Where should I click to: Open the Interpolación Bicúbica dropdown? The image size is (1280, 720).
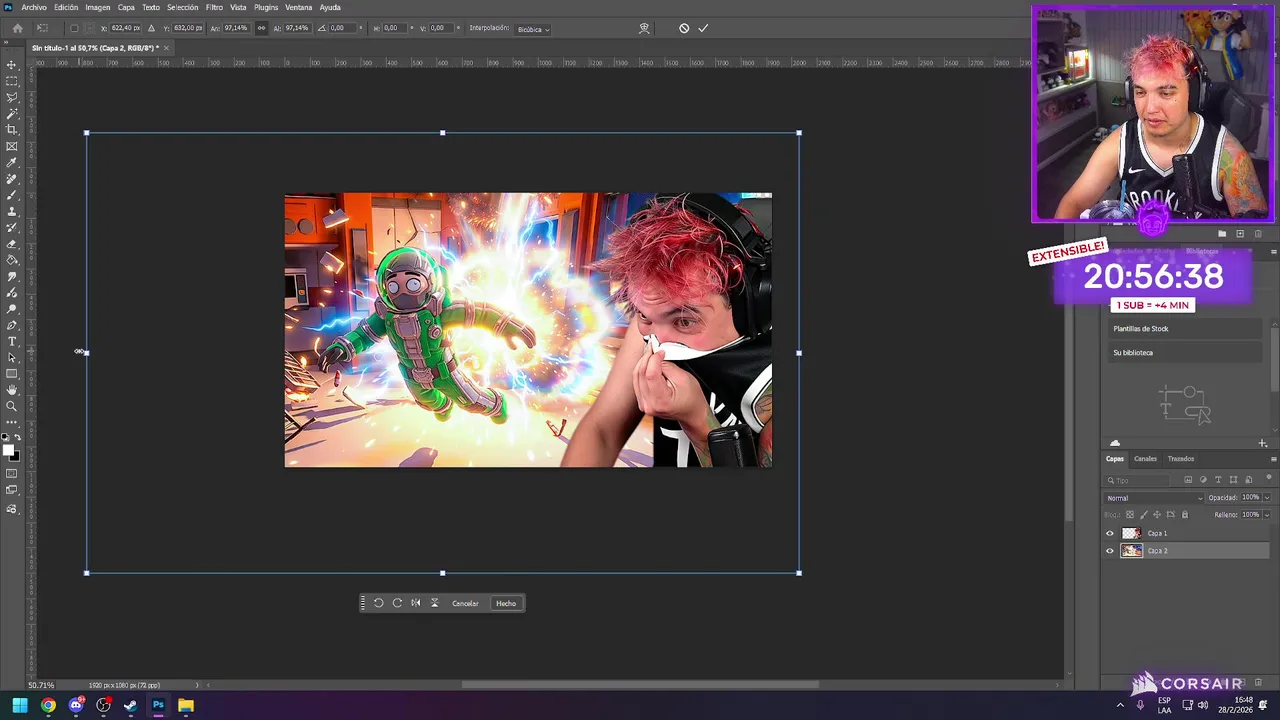point(533,29)
